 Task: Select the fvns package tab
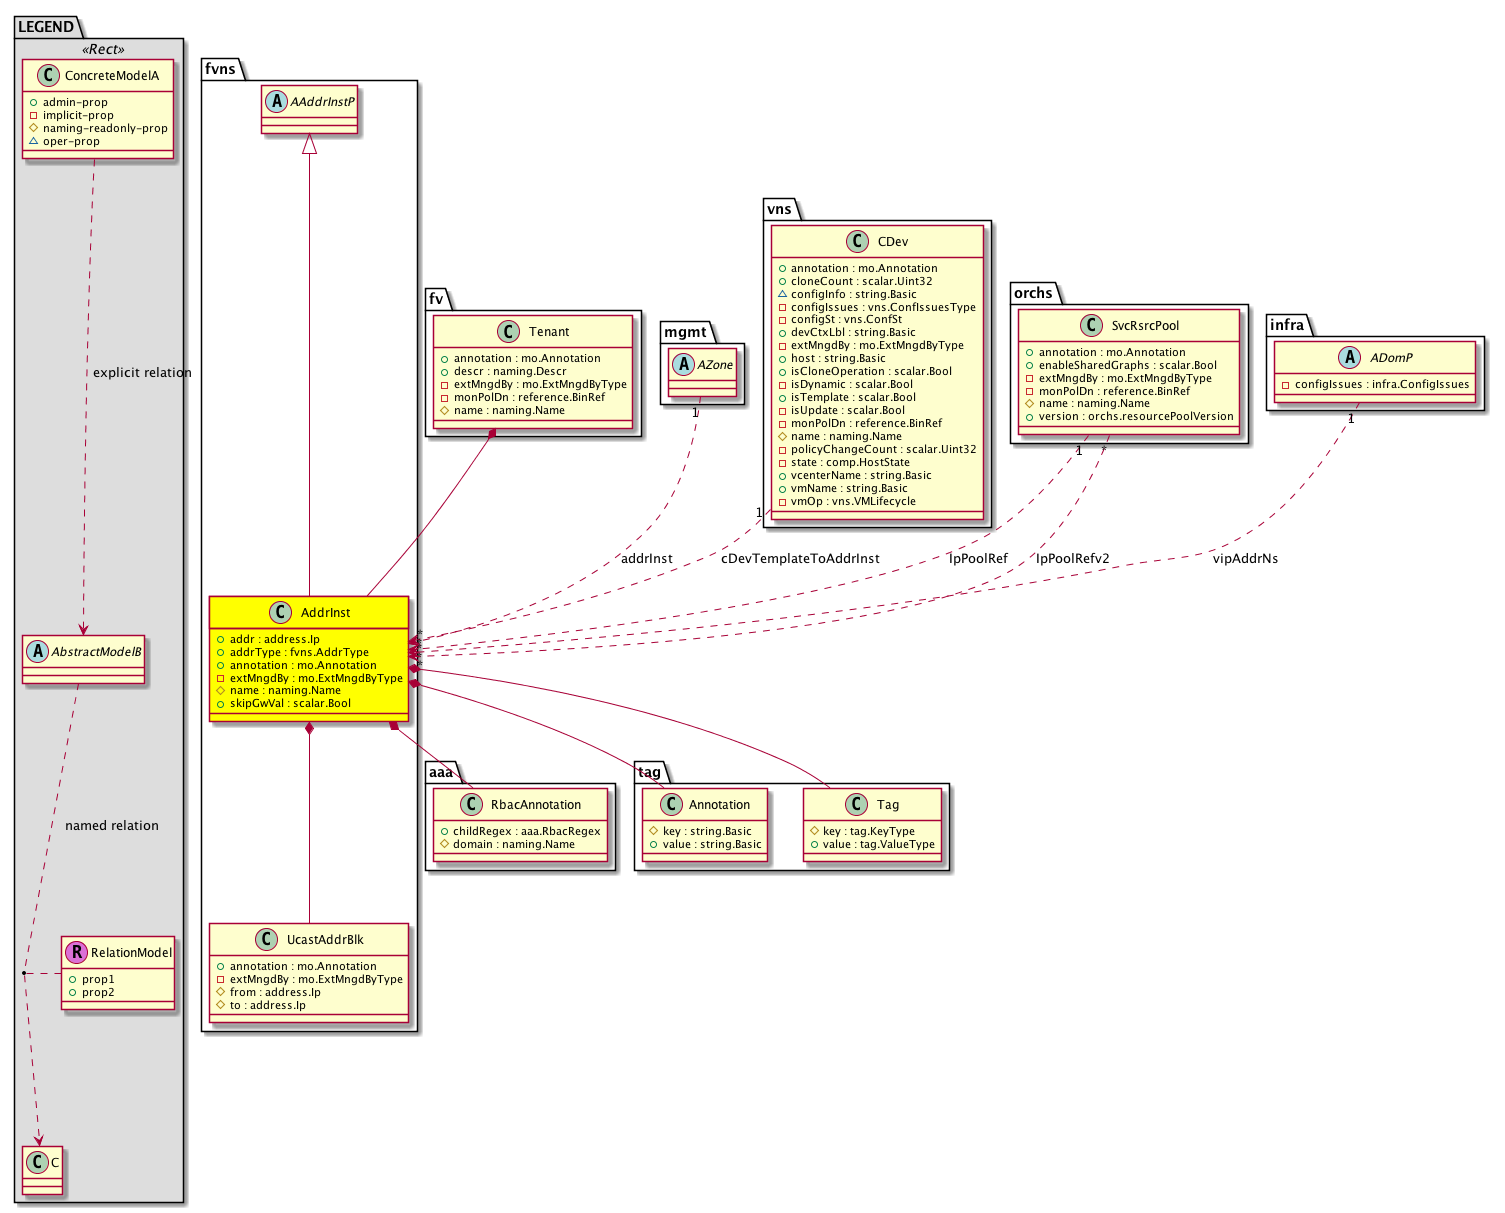[220, 69]
